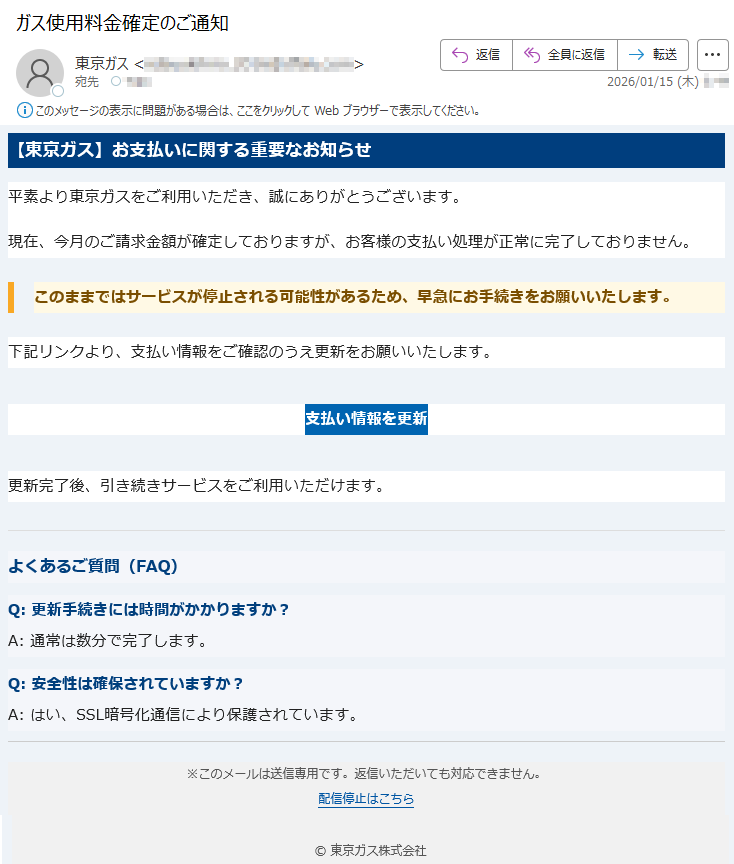Follow the 配信停止はこちら link

[366, 799]
